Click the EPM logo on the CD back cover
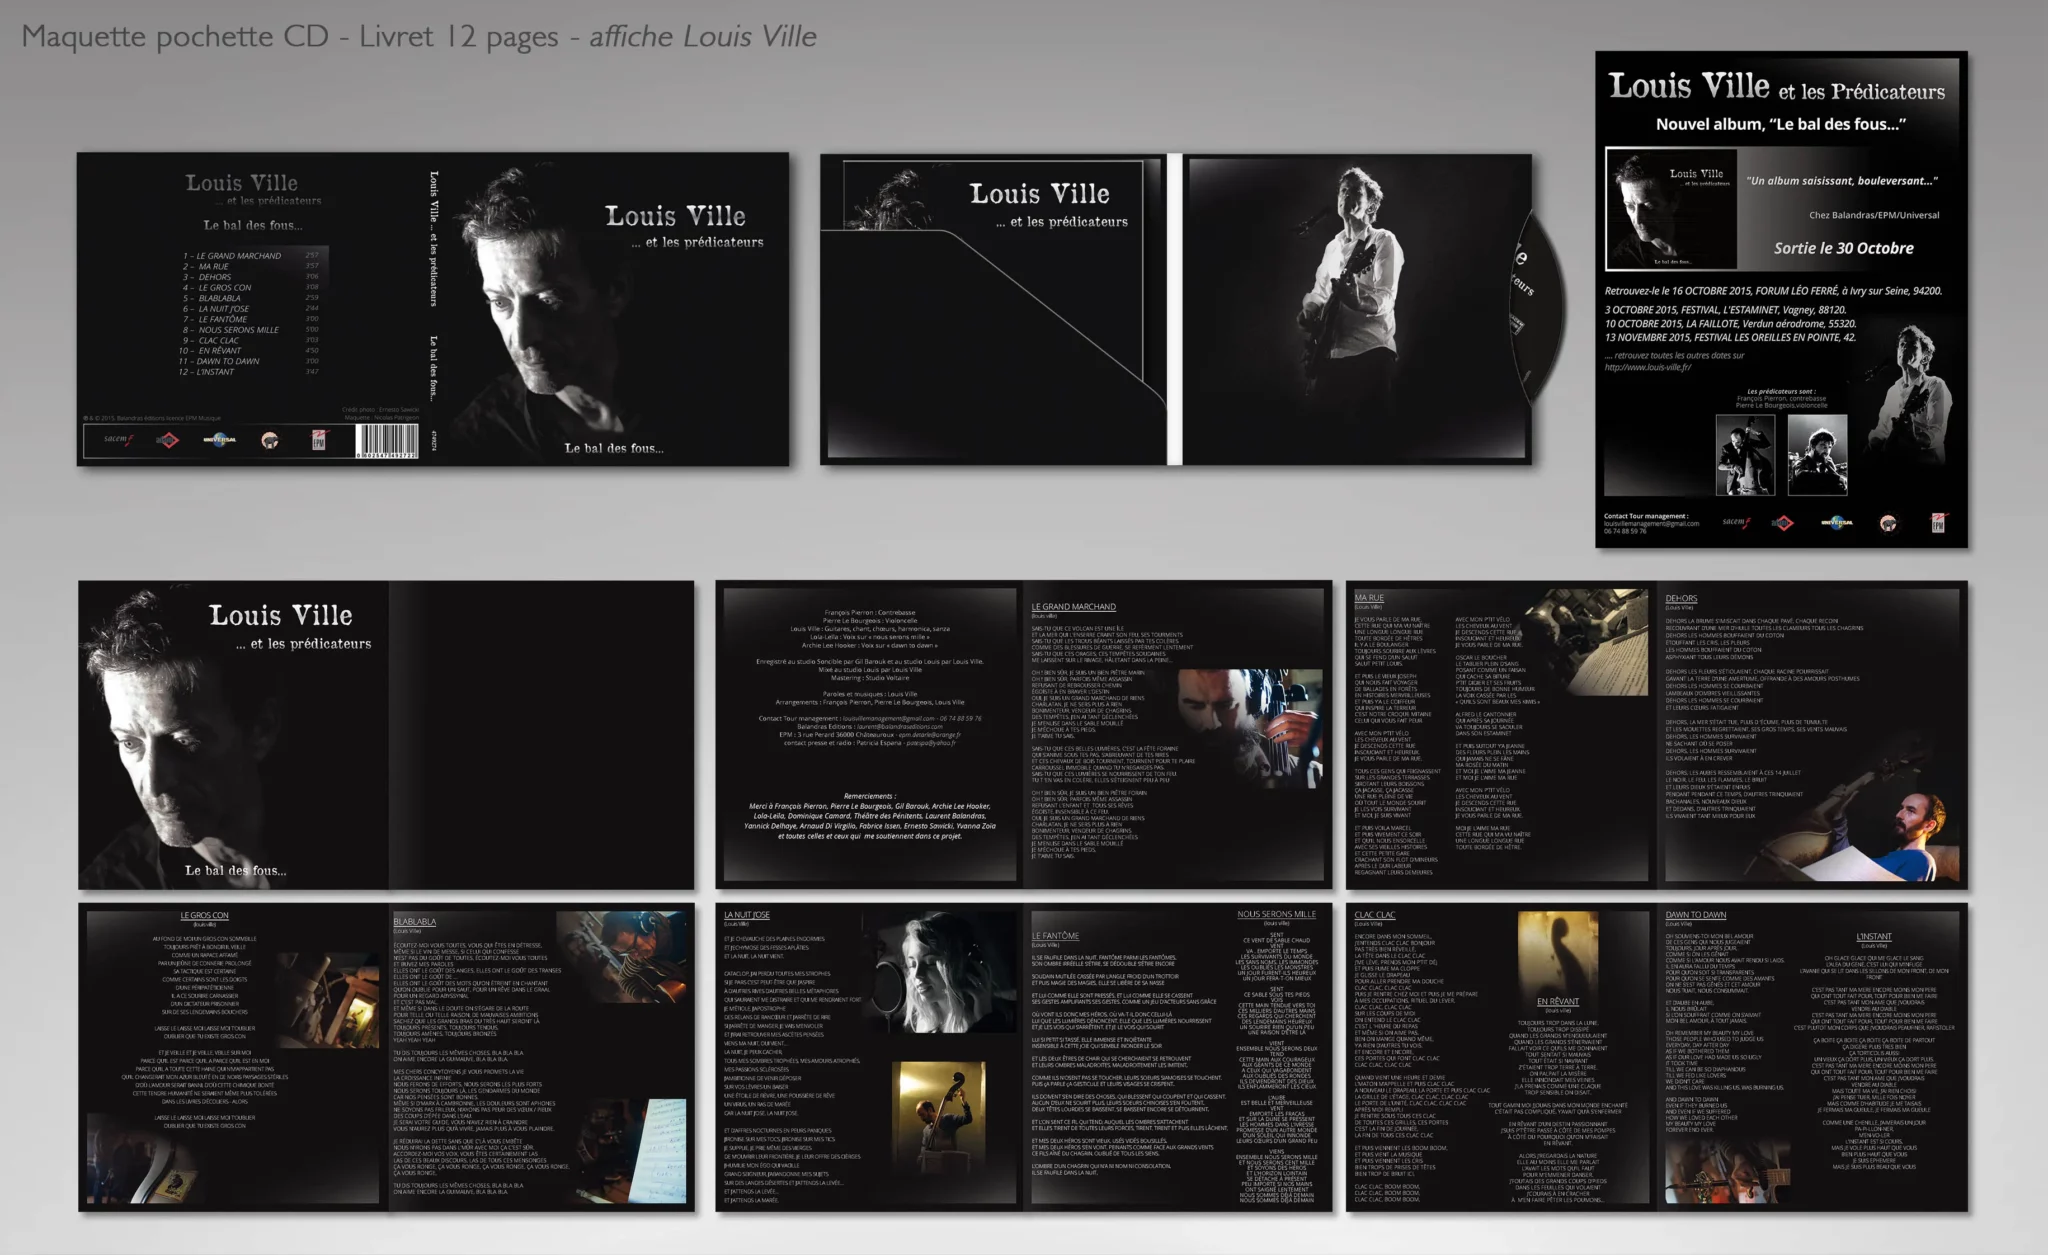Viewport: 2048px width, 1255px height. coord(319,440)
